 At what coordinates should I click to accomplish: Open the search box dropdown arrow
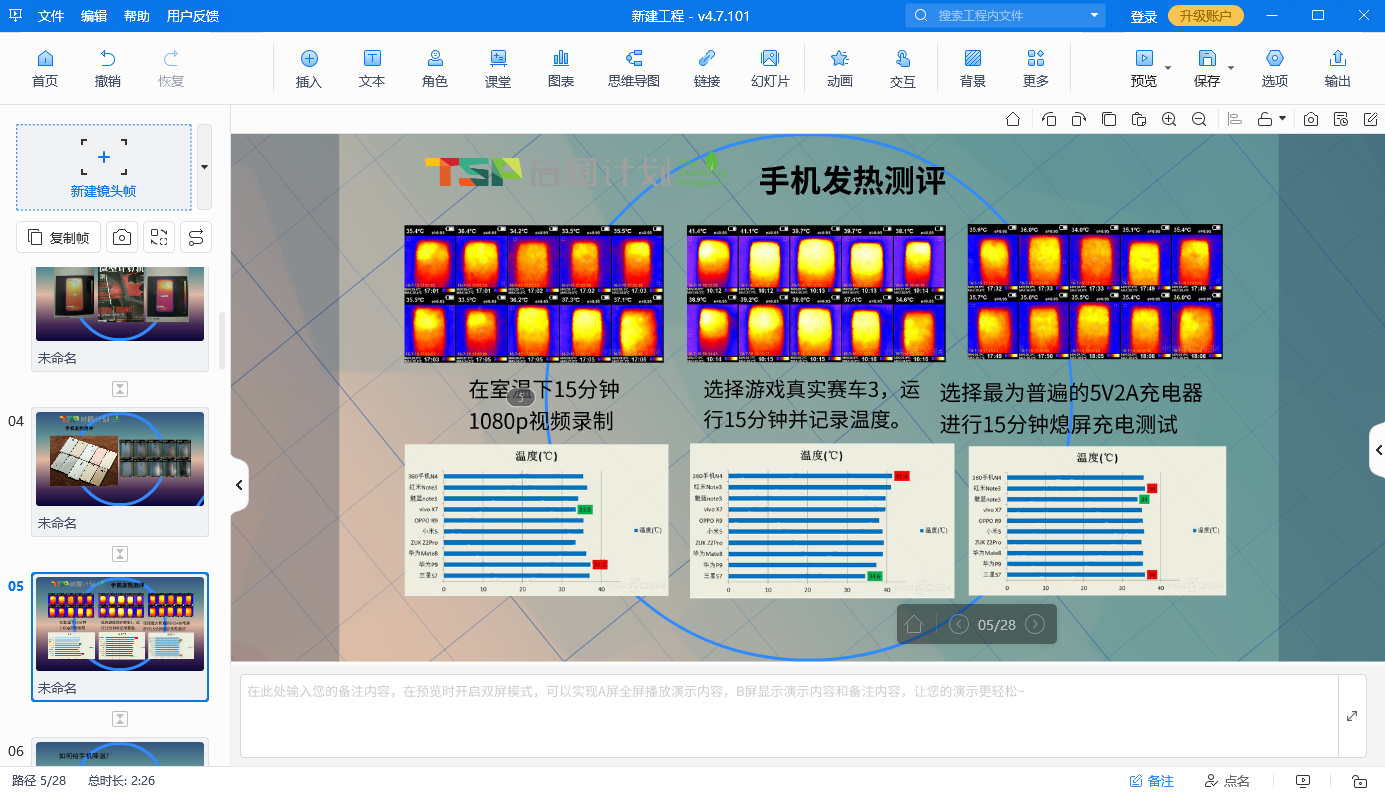tap(1094, 15)
